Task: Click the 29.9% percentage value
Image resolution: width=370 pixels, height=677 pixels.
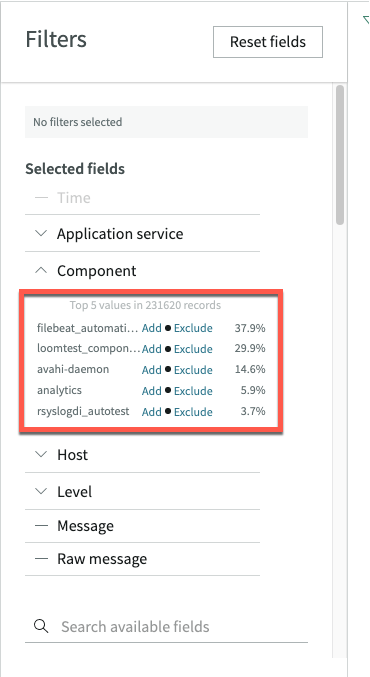Action: pos(250,349)
